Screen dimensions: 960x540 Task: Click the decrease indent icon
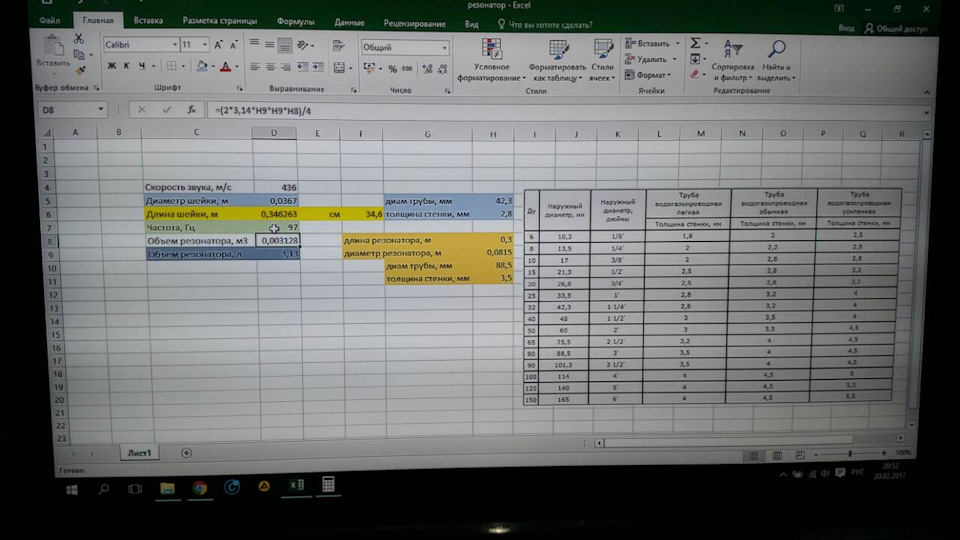coord(302,67)
